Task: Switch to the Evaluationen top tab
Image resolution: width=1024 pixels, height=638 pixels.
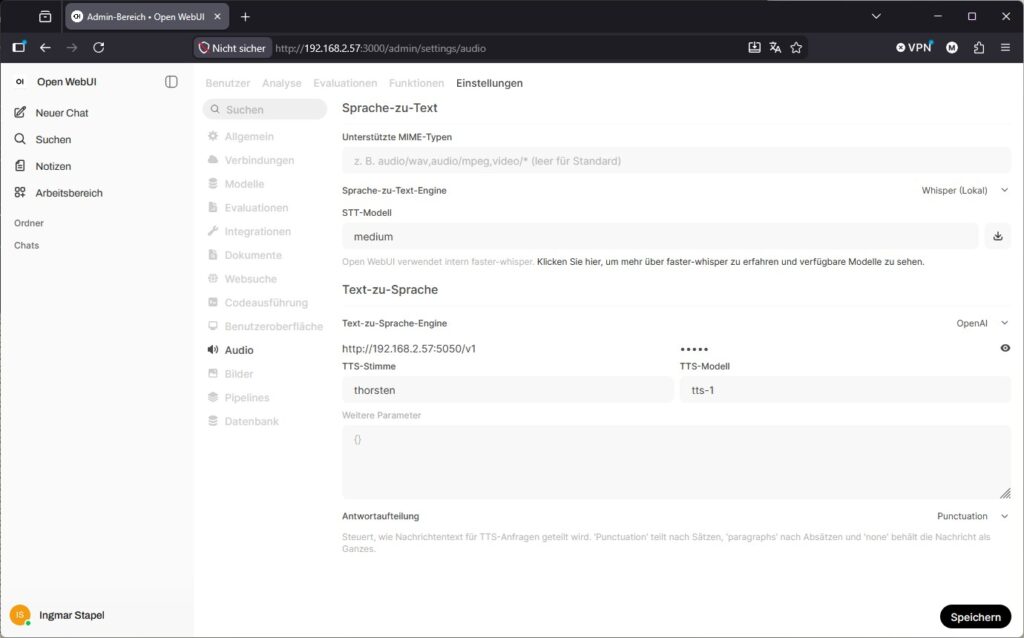Action: pyautogui.click(x=345, y=83)
